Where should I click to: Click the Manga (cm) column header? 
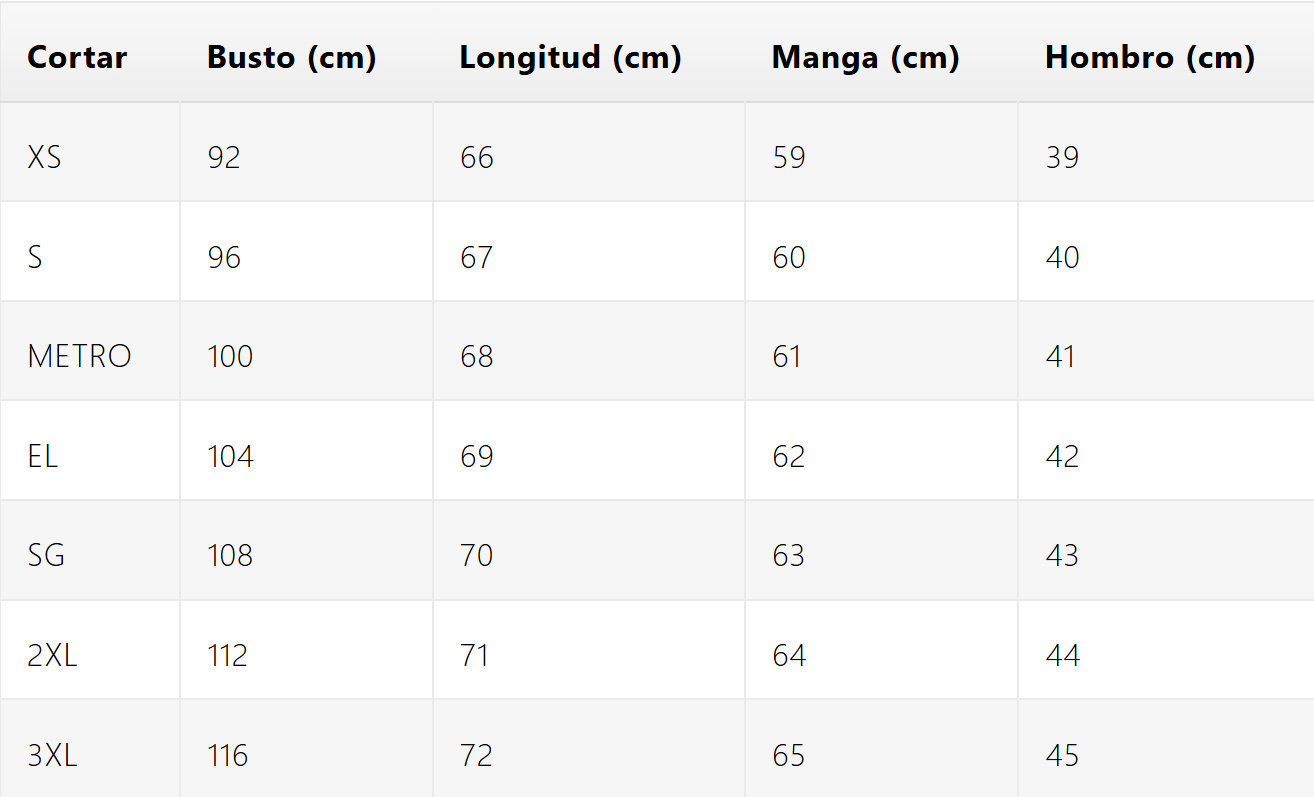pyautogui.click(x=865, y=58)
